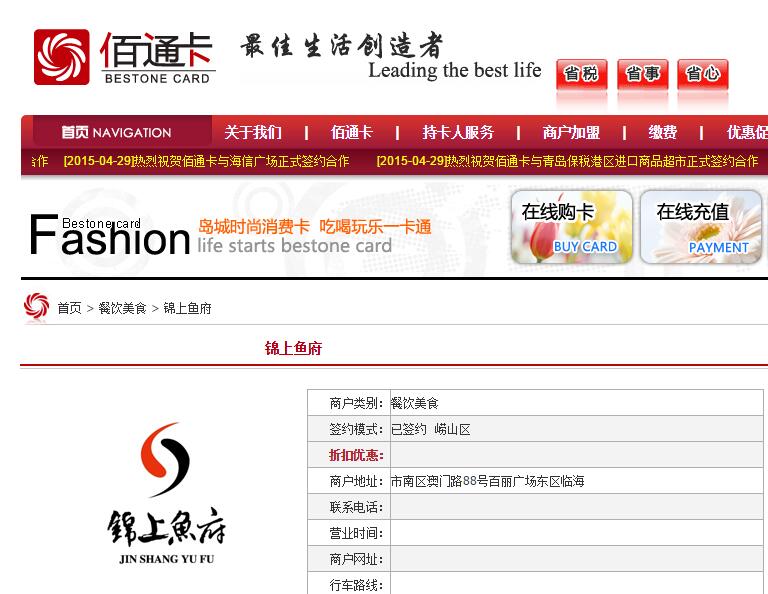768x594 pixels.
Task: Click the Fashion life starts bestone card banner
Action: 230,235
